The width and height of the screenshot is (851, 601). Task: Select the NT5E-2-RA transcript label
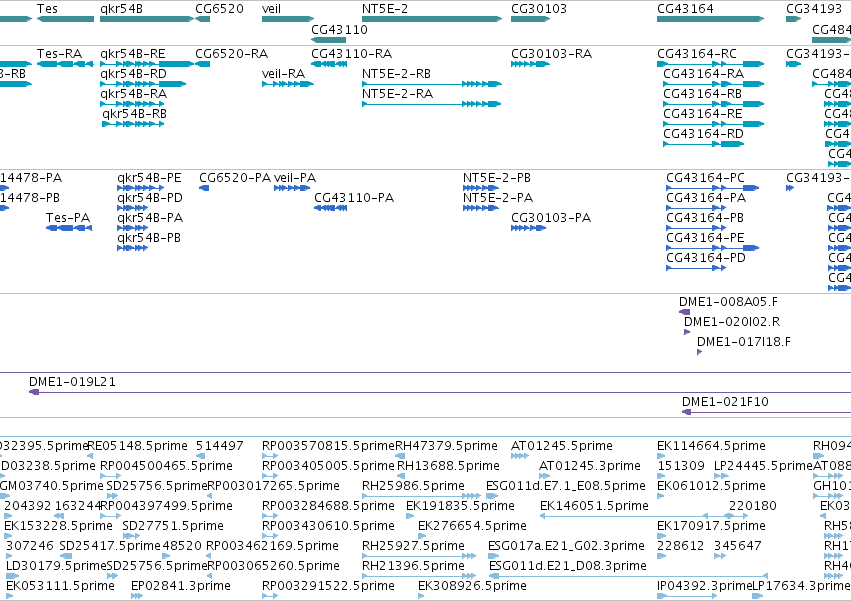coord(397,94)
